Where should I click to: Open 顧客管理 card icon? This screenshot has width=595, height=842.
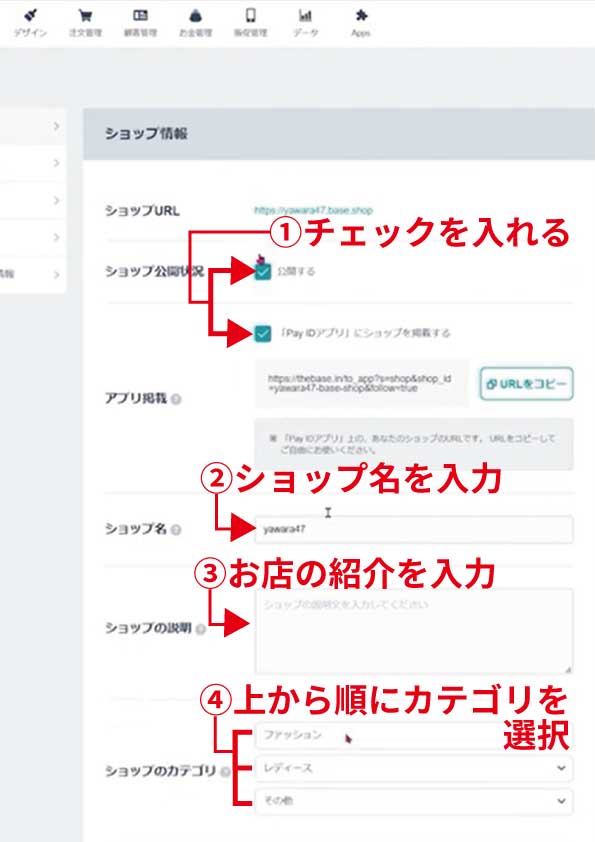(x=140, y=15)
